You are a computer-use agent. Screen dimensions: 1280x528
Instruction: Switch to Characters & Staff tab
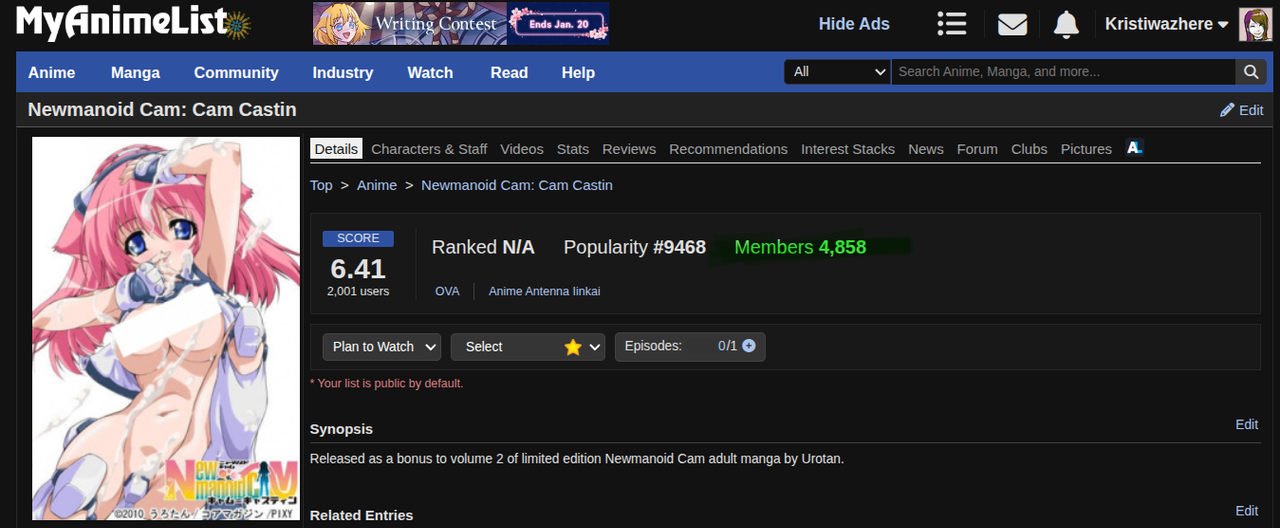pyautogui.click(x=429, y=149)
